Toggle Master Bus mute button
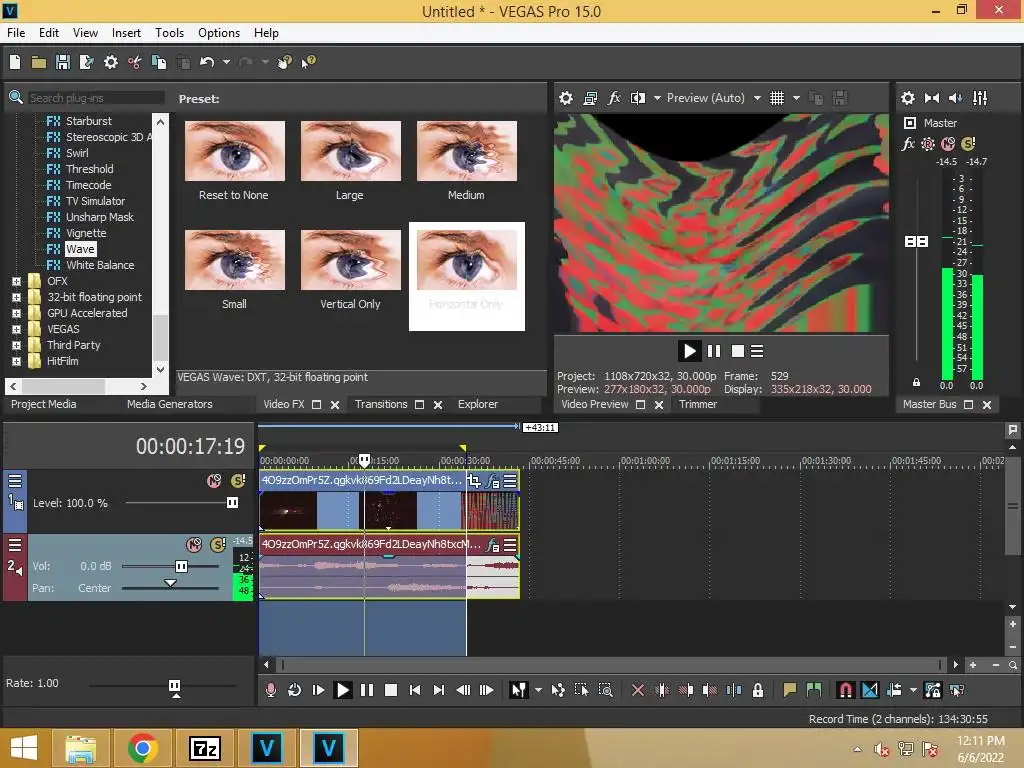 [x=948, y=144]
